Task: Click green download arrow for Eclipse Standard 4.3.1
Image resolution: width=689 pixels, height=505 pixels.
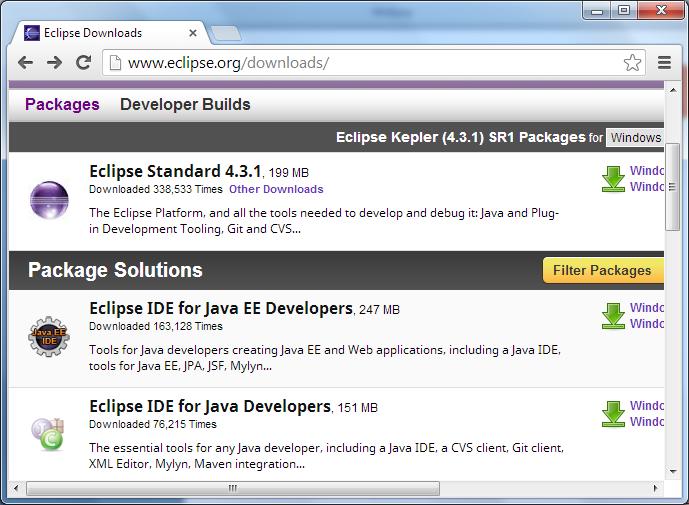Action: 613,179
